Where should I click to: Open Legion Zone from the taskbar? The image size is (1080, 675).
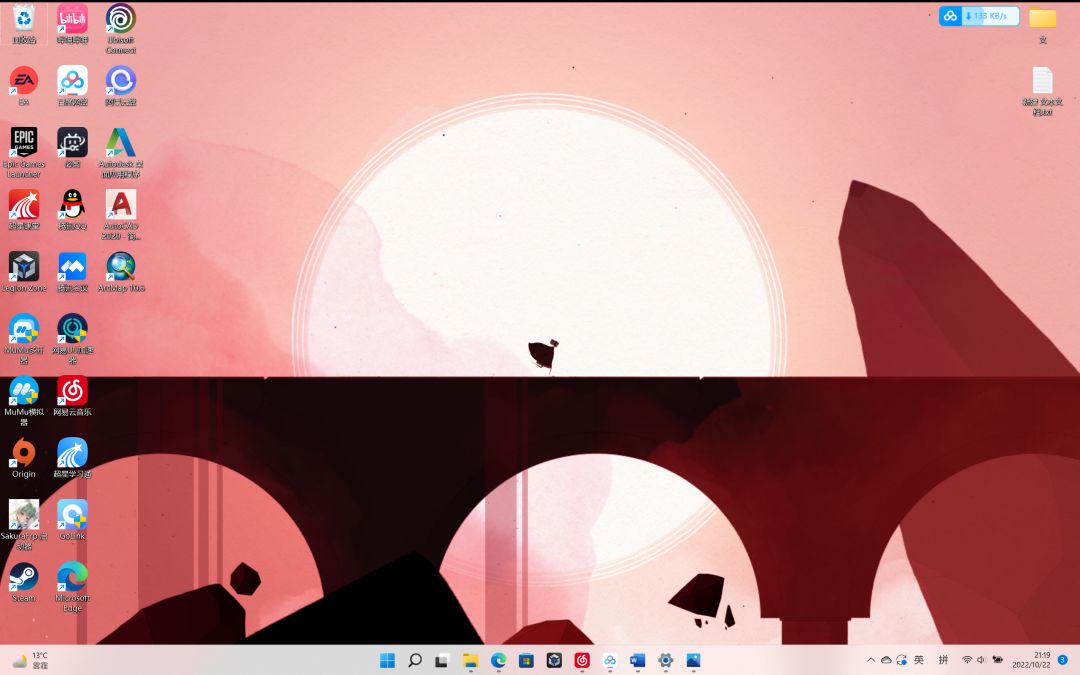554,661
